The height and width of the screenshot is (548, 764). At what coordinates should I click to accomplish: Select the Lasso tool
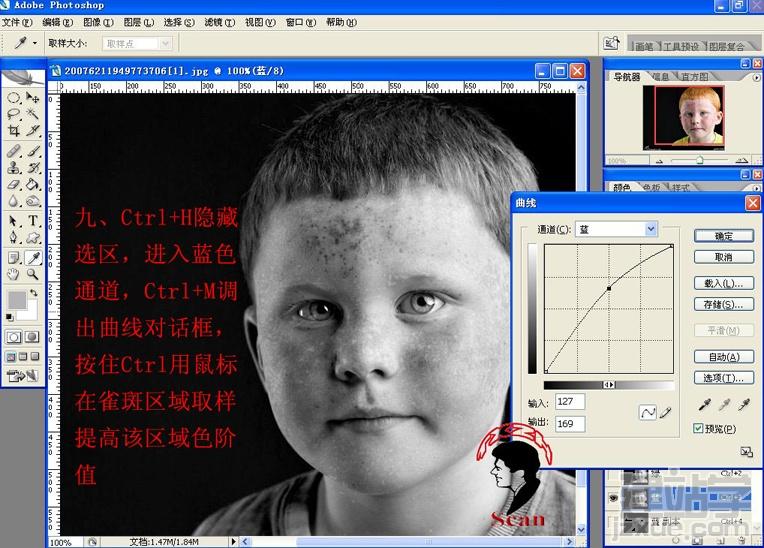pyautogui.click(x=14, y=114)
